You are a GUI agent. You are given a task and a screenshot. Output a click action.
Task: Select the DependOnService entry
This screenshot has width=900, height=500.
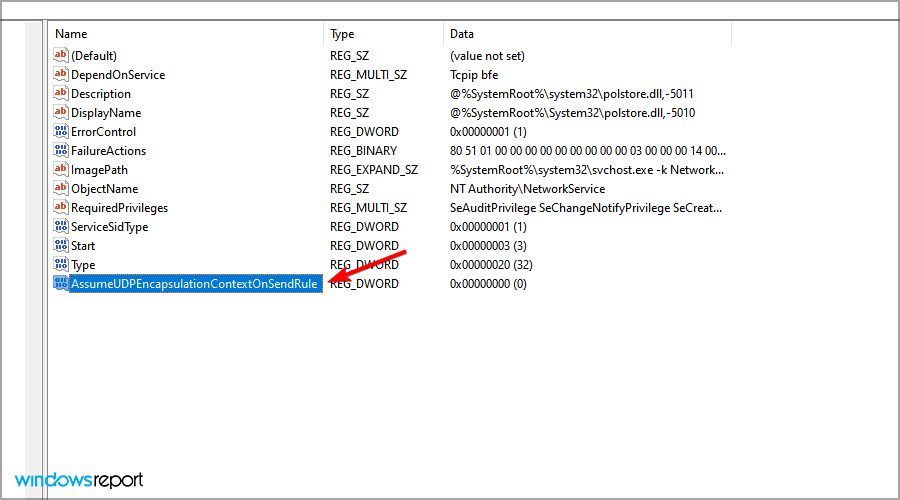(x=118, y=75)
